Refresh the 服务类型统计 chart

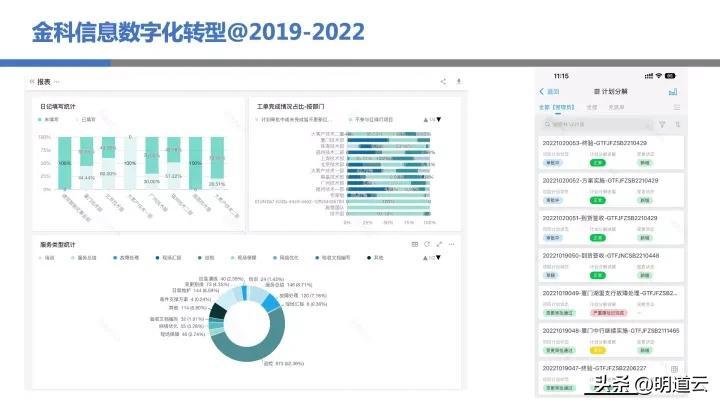click(x=426, y=243)
